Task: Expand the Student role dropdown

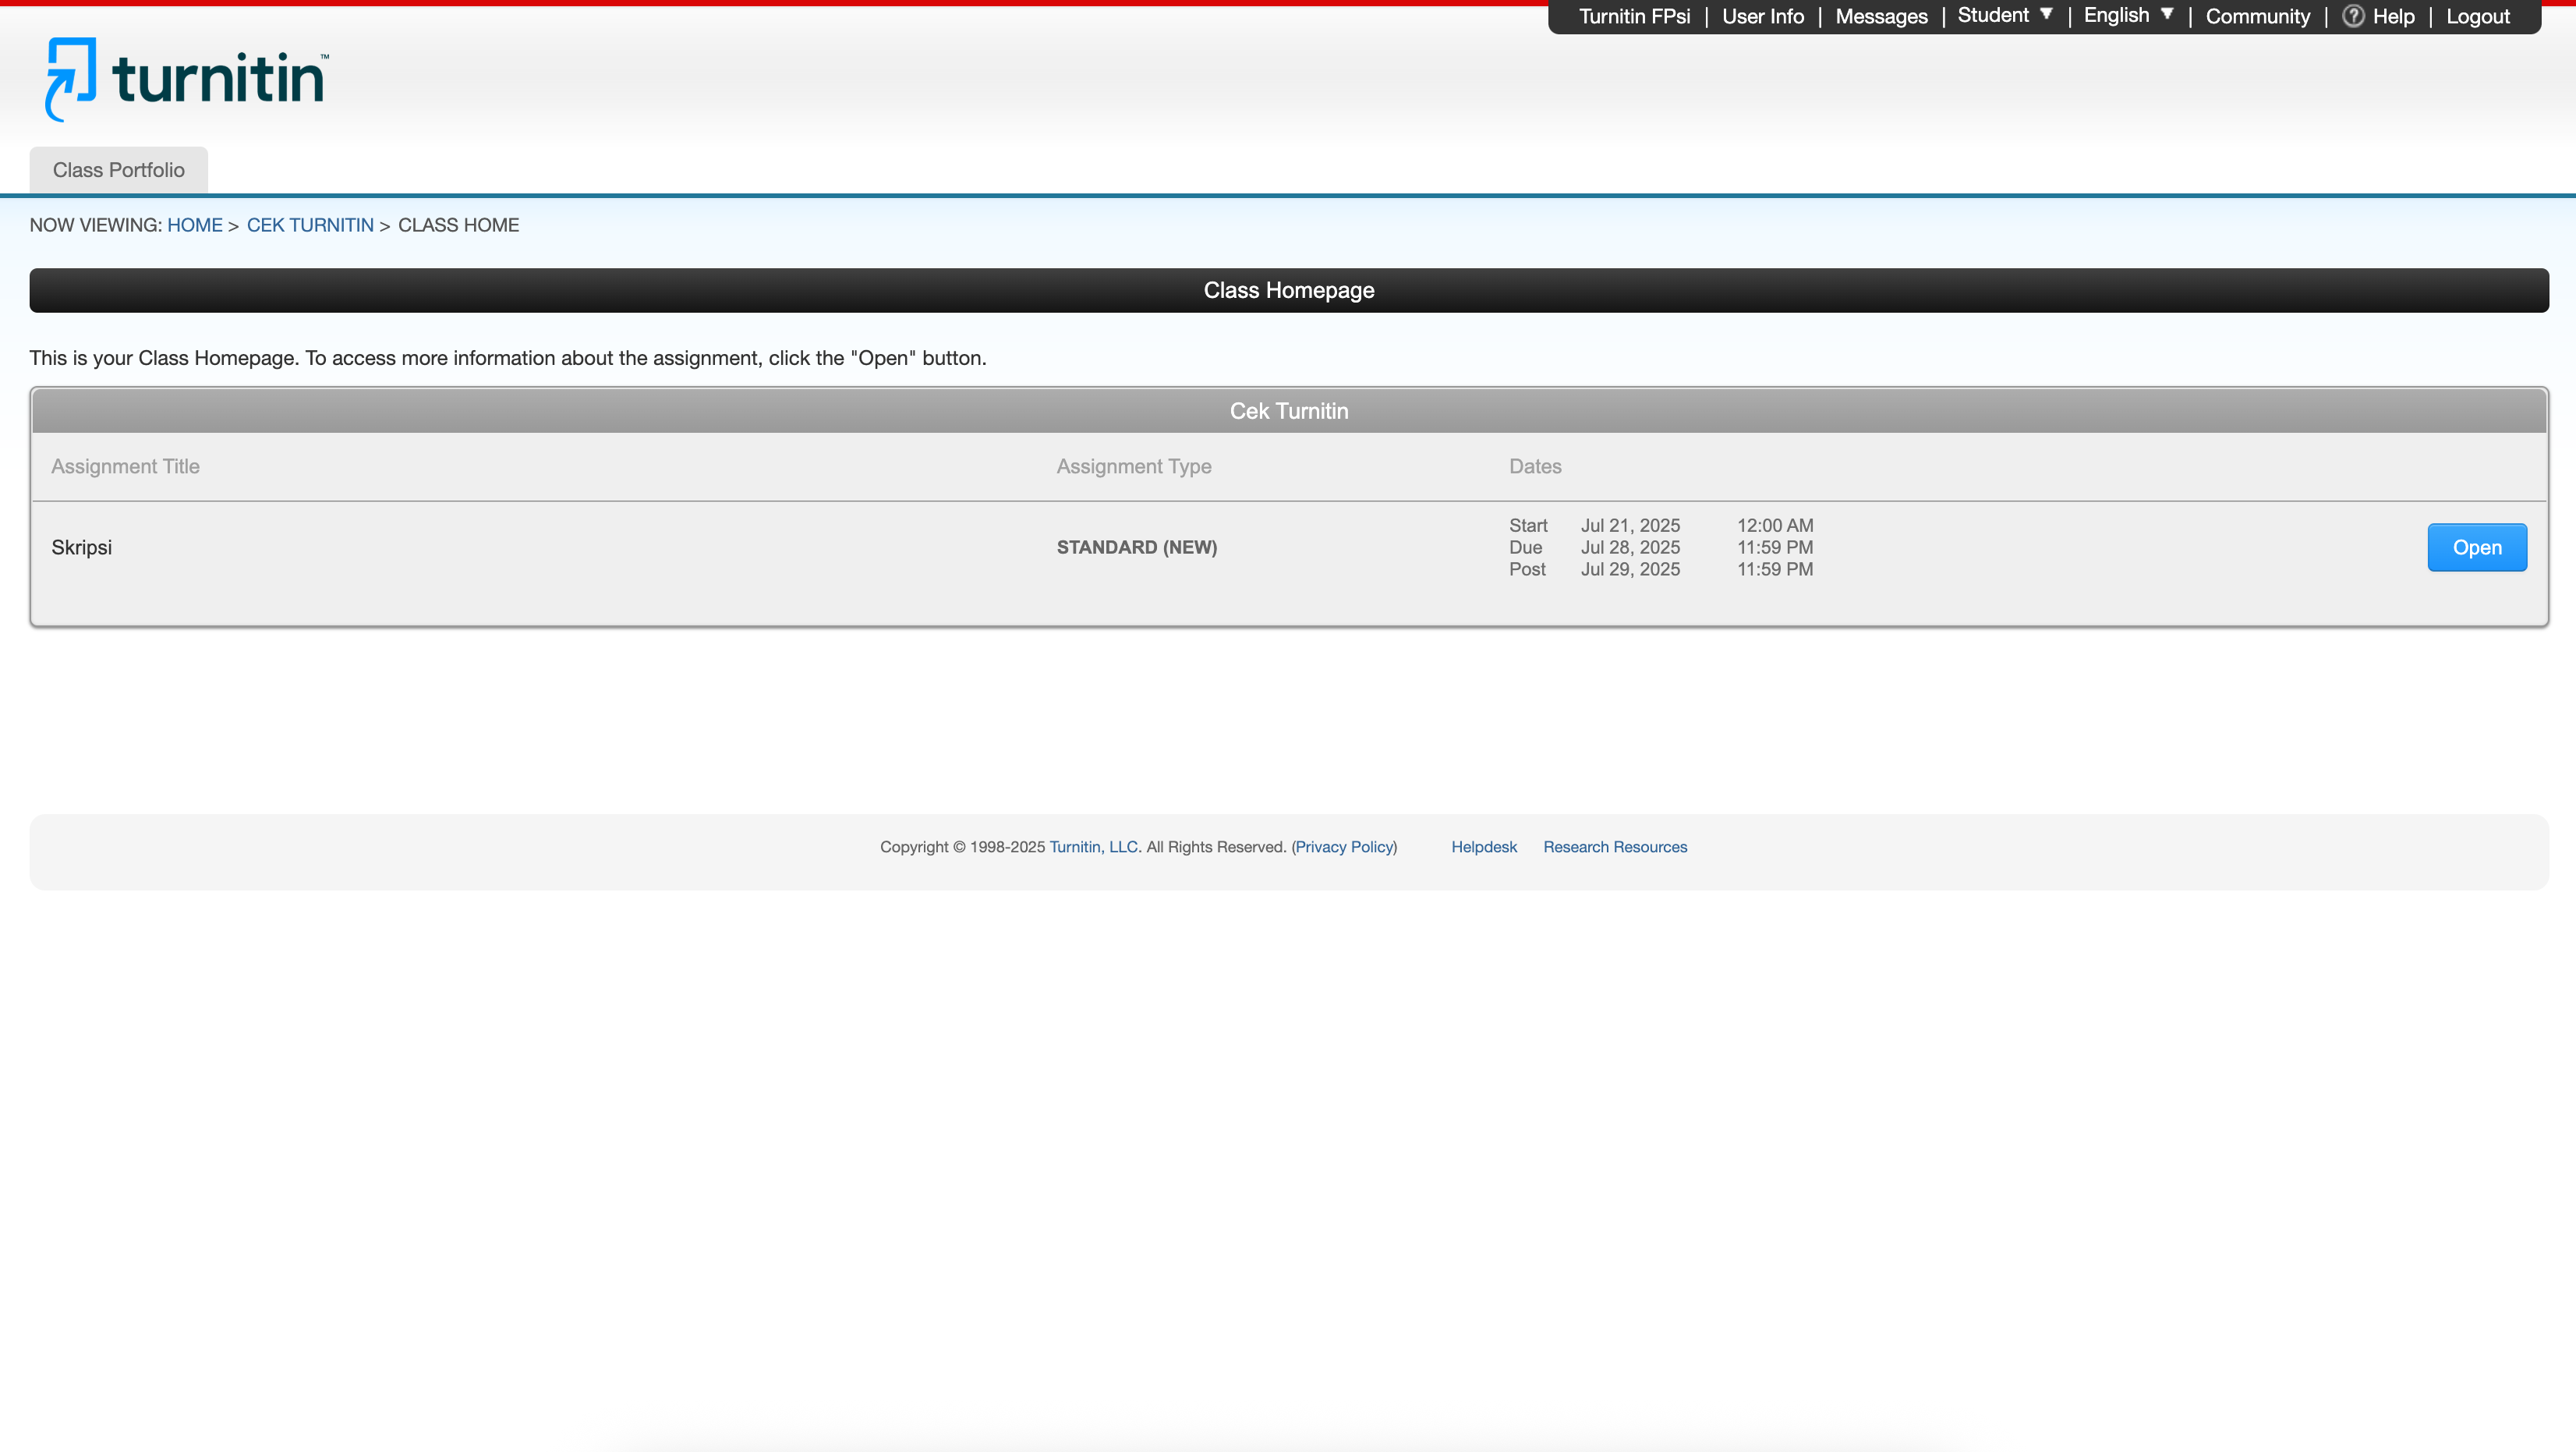Action: 2005,15
